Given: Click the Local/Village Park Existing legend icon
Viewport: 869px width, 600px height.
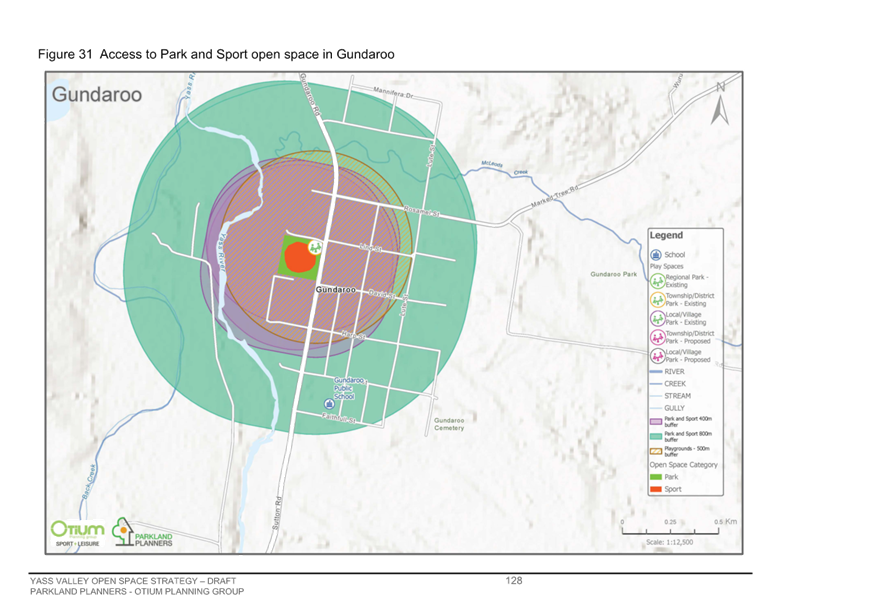Looking at the screenshot, I should coord(657,319).
